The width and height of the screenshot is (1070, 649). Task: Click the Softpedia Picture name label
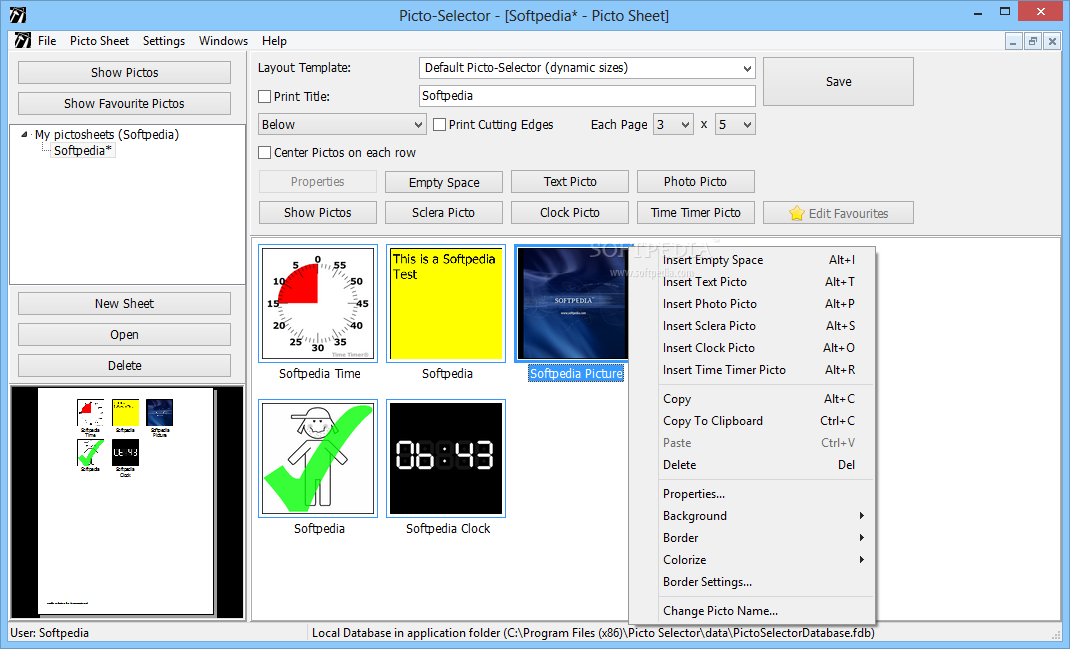tap(576, 373)
